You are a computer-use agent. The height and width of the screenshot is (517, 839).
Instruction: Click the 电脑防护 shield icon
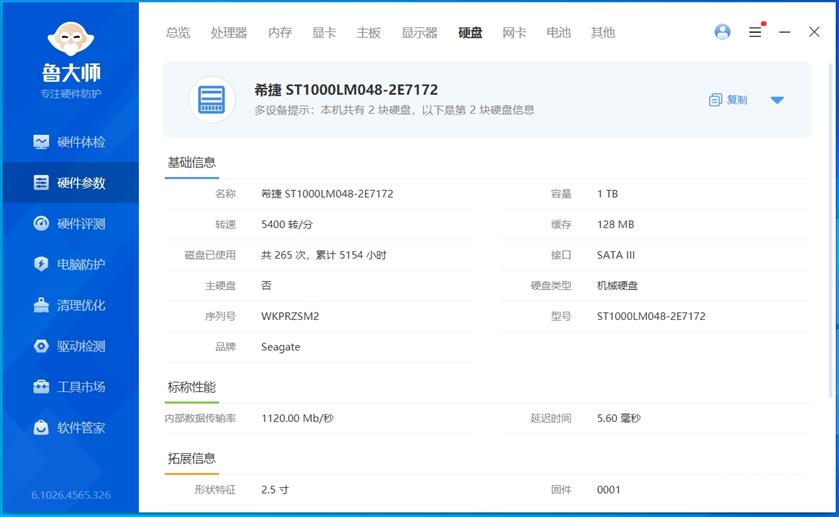[x=41, y=264]
